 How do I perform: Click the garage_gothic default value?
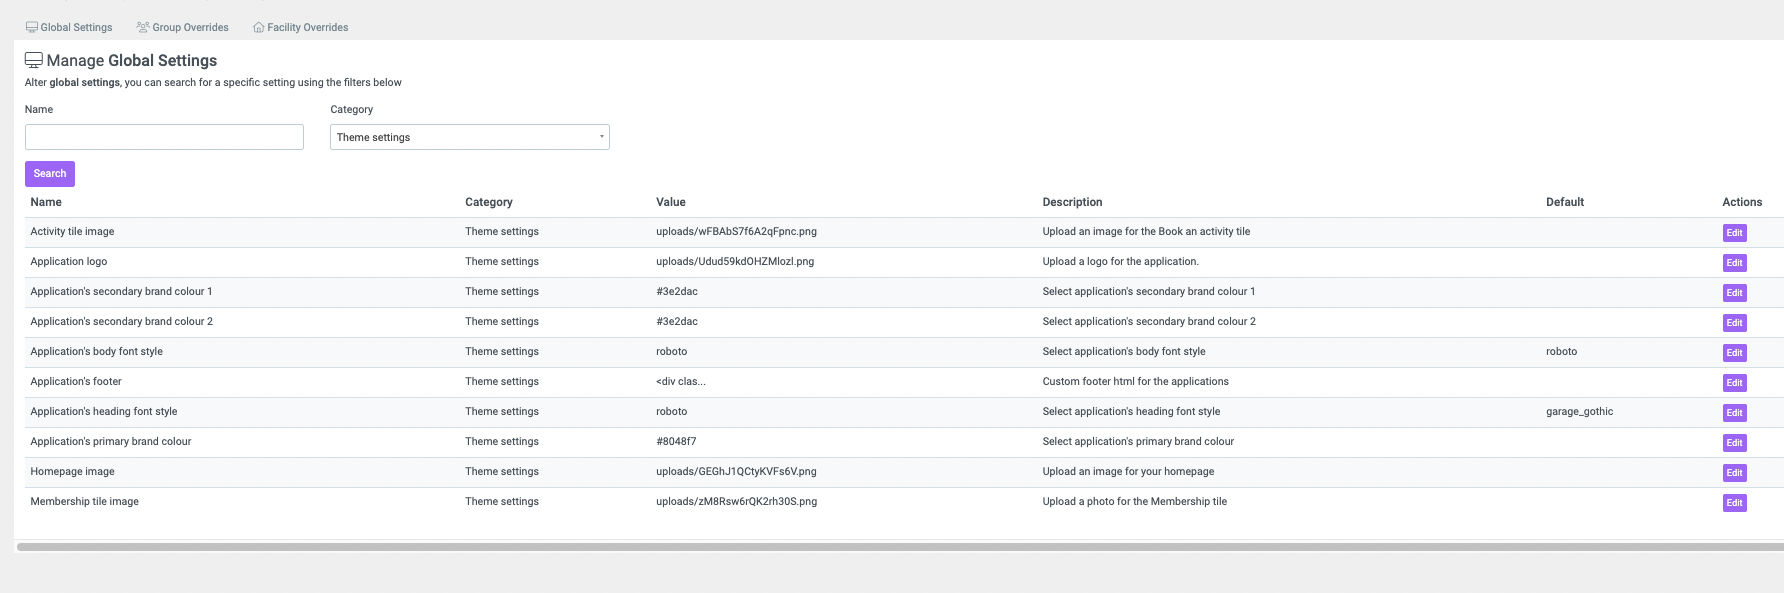(x=1579, y=412)
